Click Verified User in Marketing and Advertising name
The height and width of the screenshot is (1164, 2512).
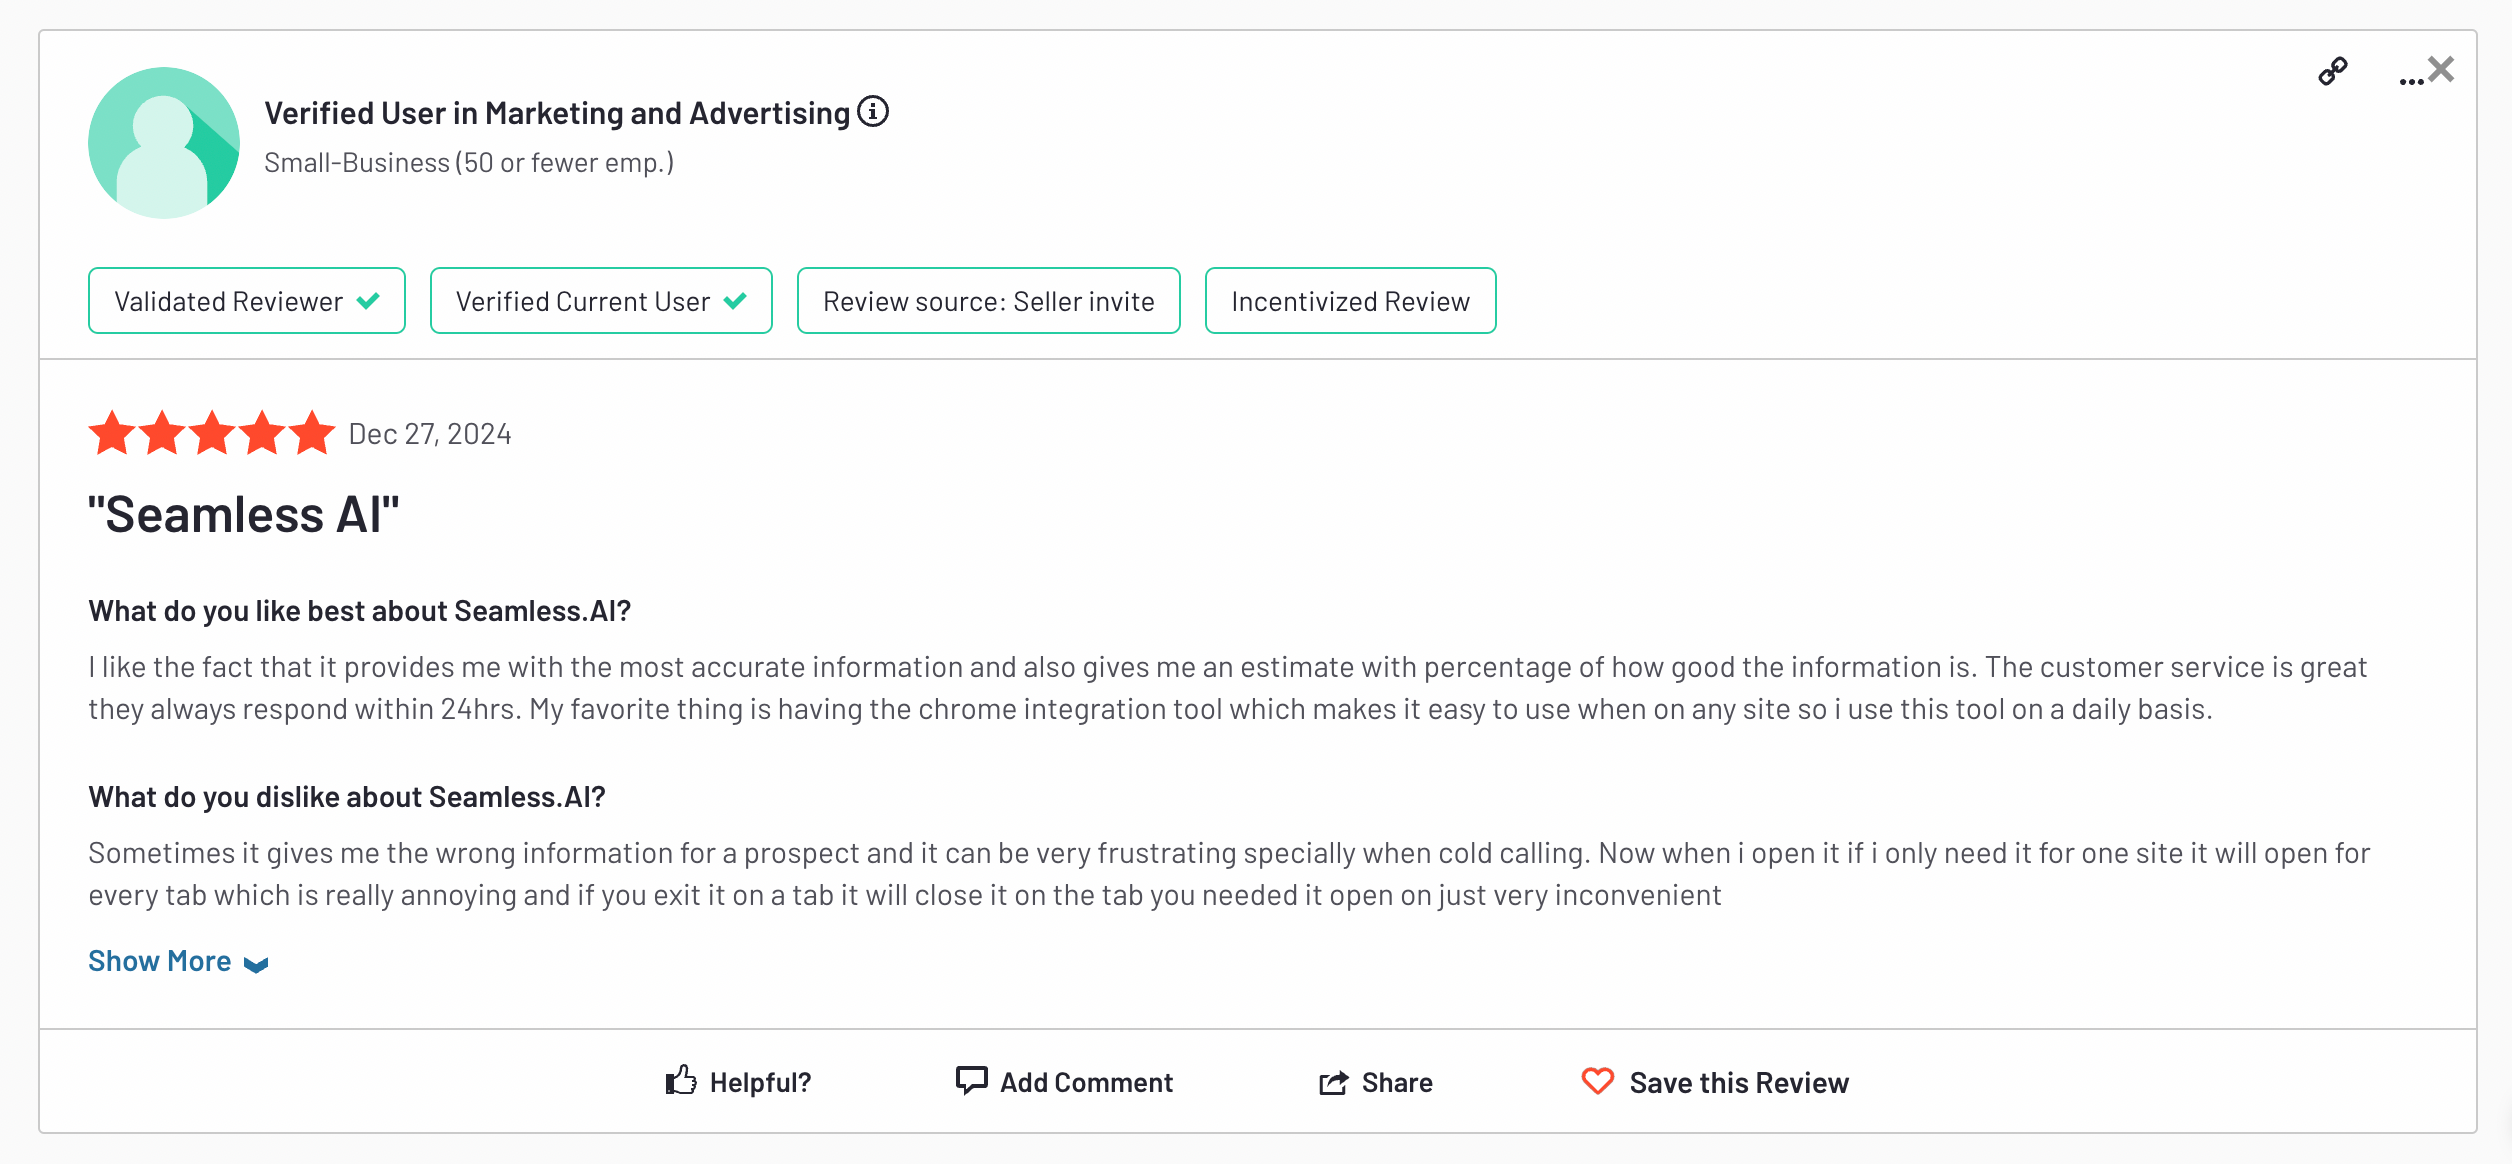click(x=557, y=113)
